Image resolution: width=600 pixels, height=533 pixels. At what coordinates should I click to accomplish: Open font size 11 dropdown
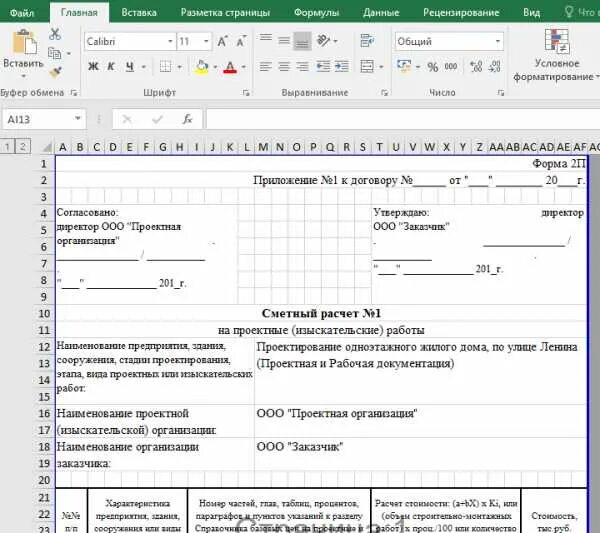[206, 41]
